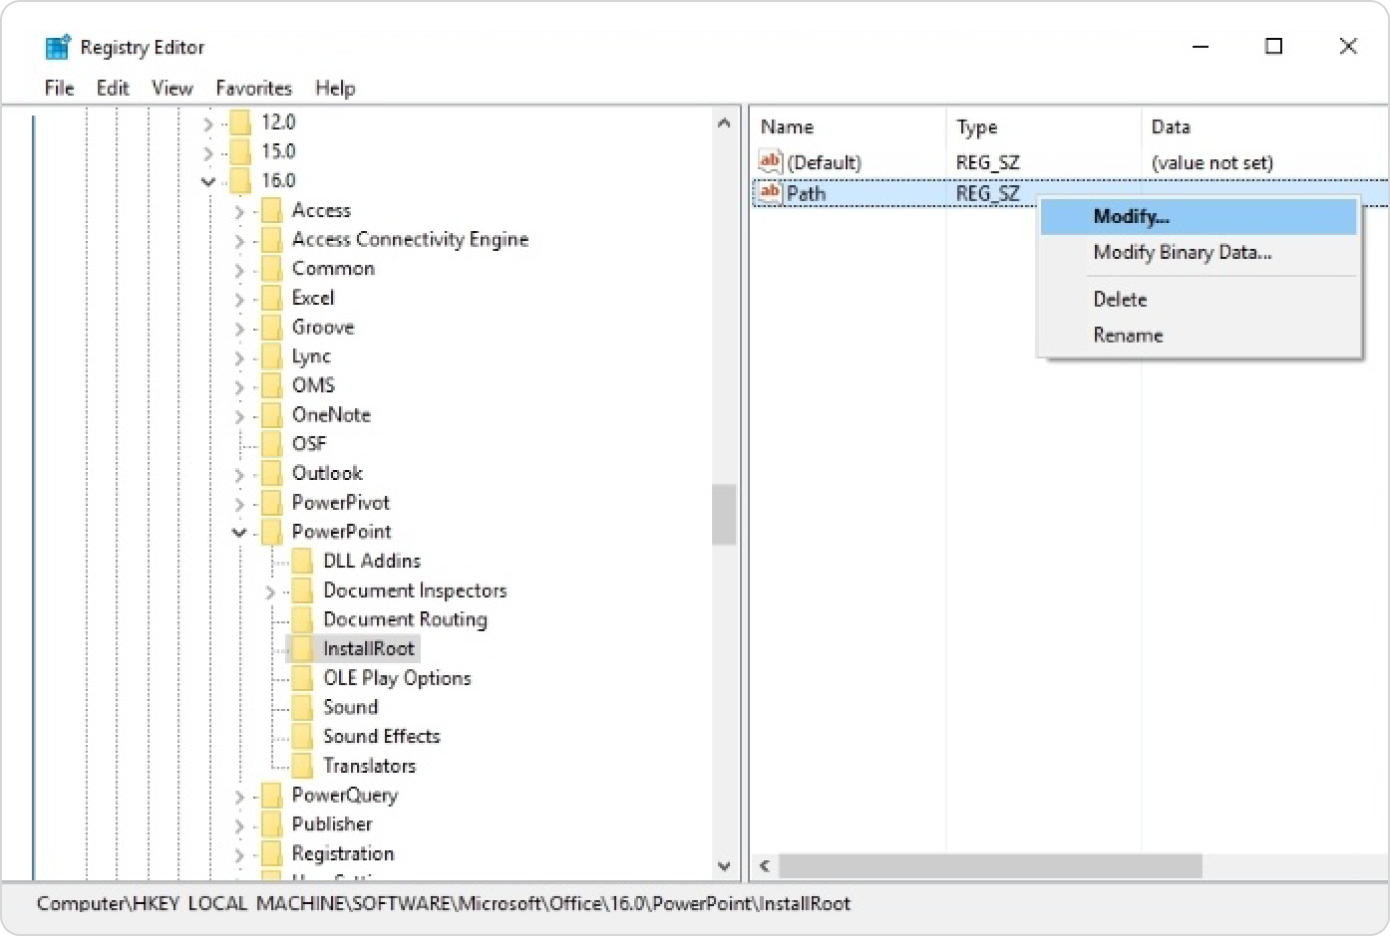Click the folder icon next to Outlook
1390x936 pixels.
click(271, 473)
